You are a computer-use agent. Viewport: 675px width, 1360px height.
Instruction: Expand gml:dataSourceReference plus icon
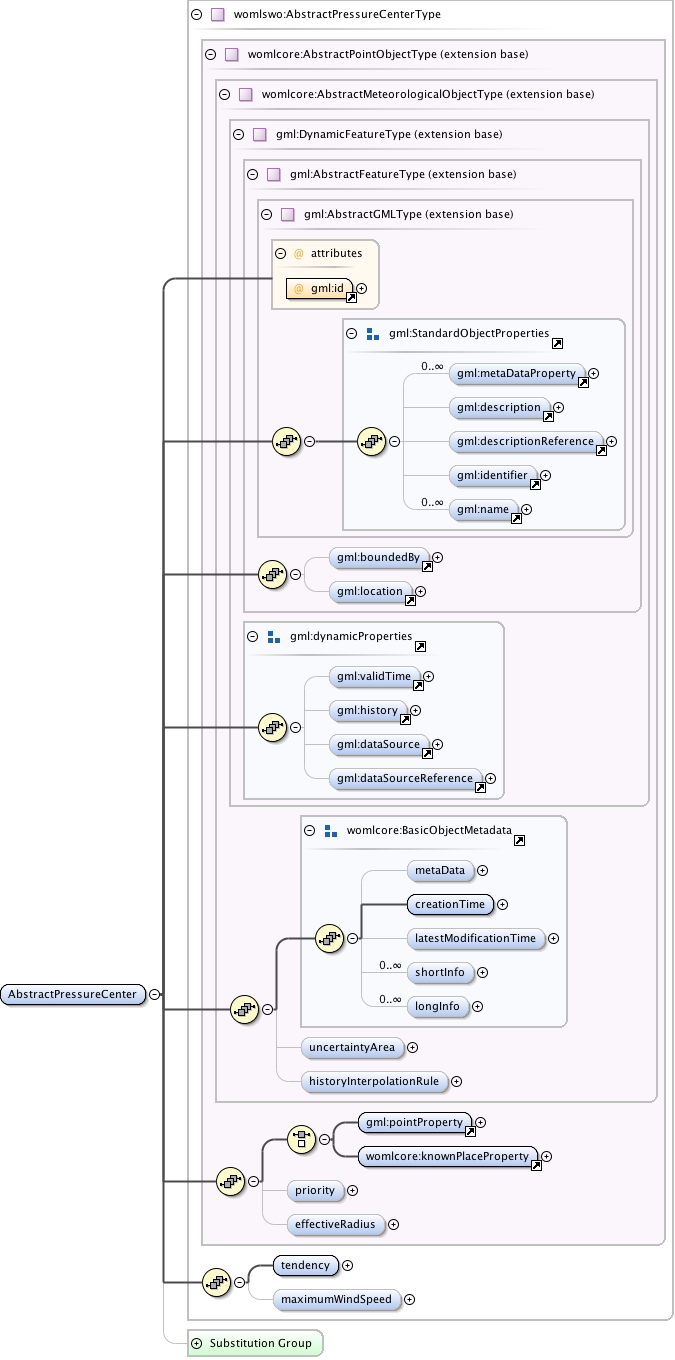[x=491, y=779]
